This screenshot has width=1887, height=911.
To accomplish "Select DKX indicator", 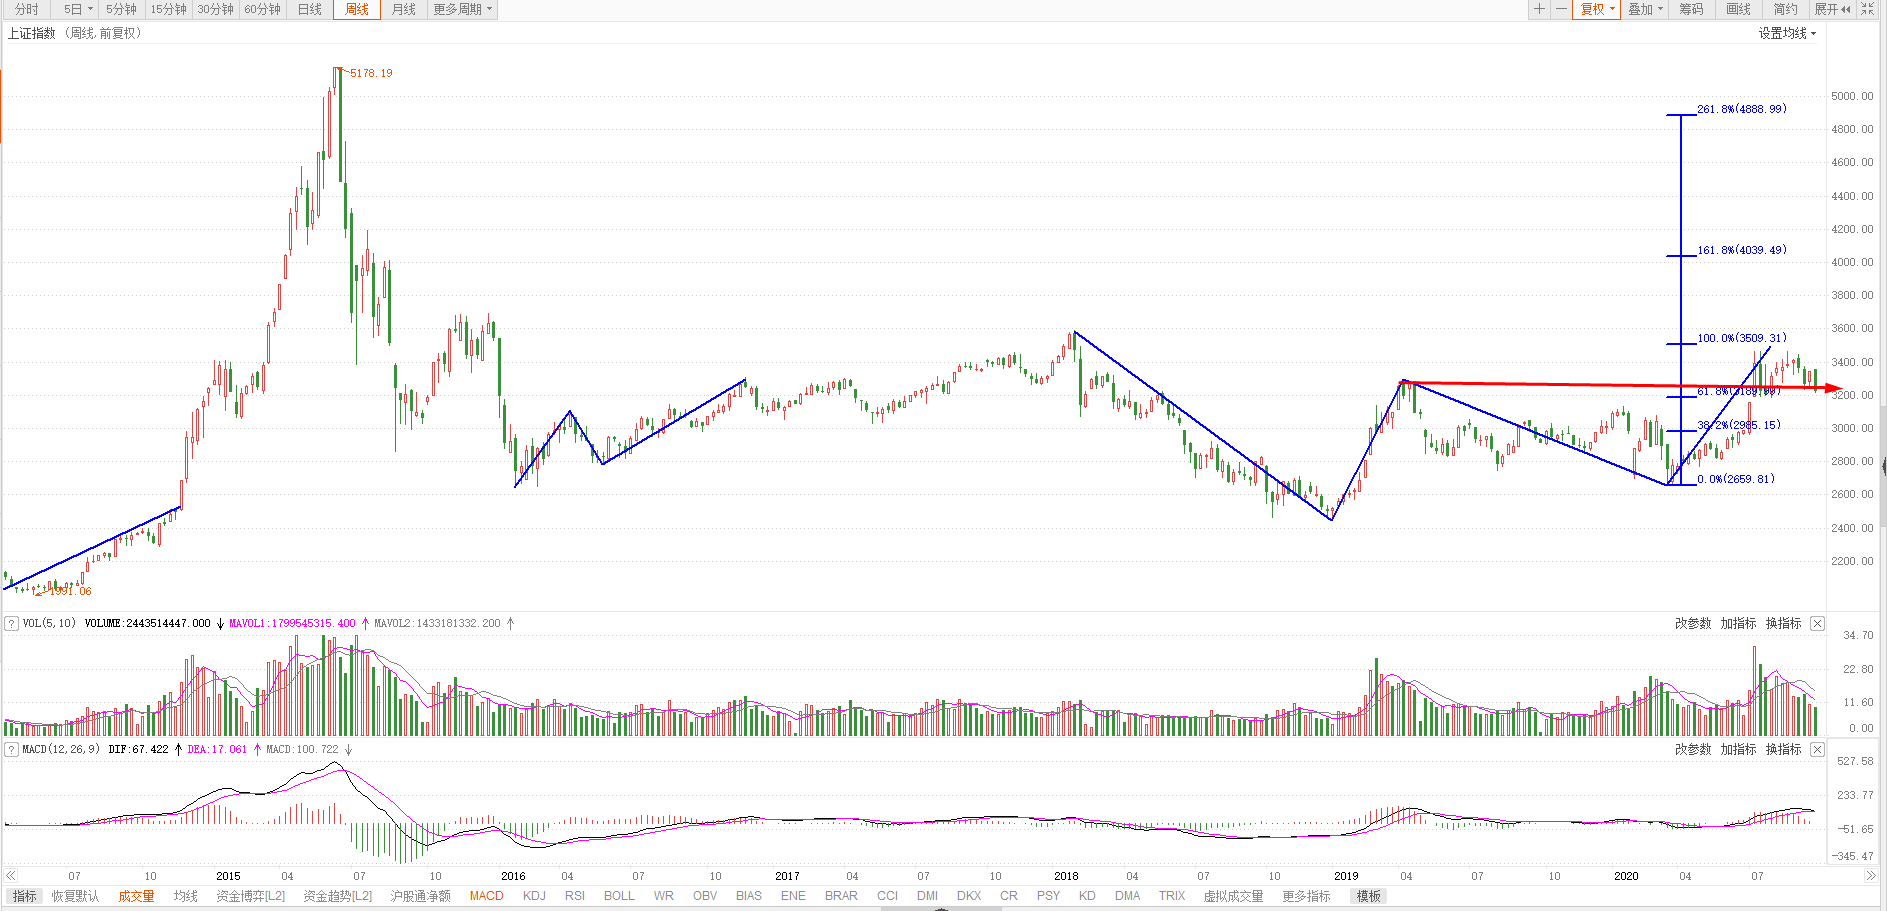I will tap(969, 896).
